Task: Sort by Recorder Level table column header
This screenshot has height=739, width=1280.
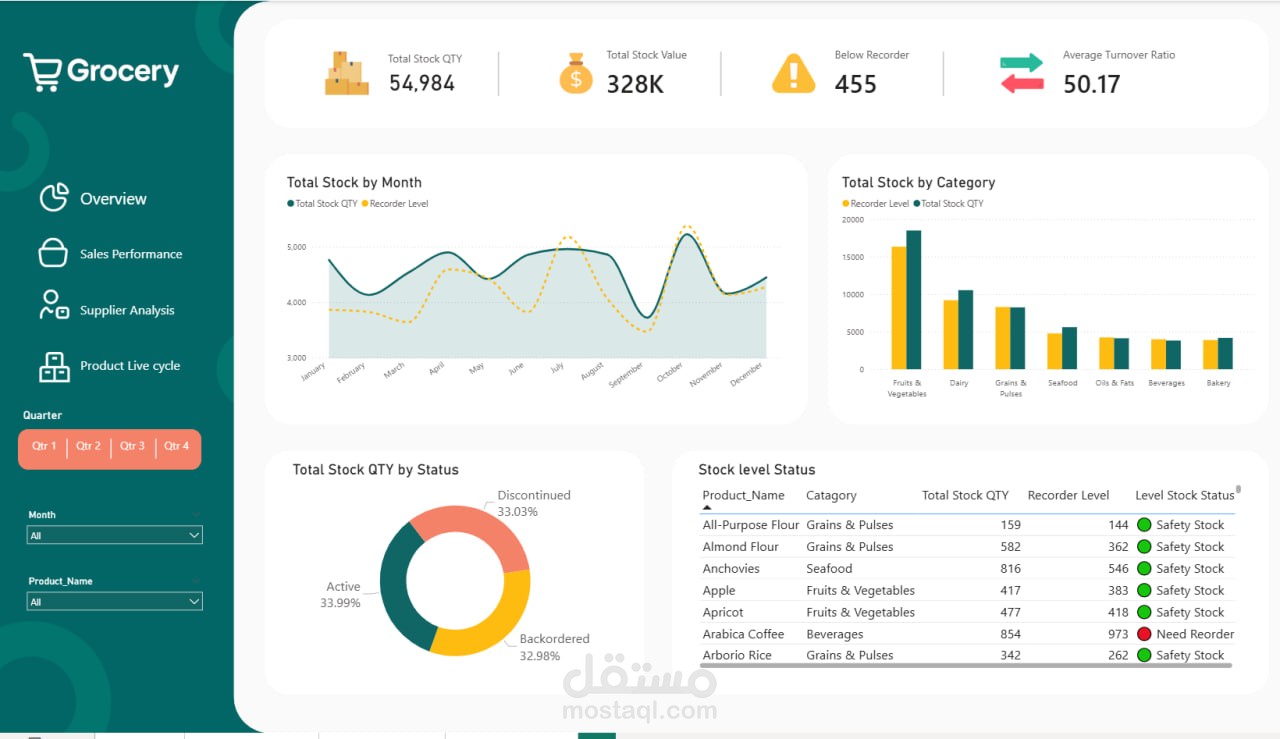Action: coord(1068,495)
